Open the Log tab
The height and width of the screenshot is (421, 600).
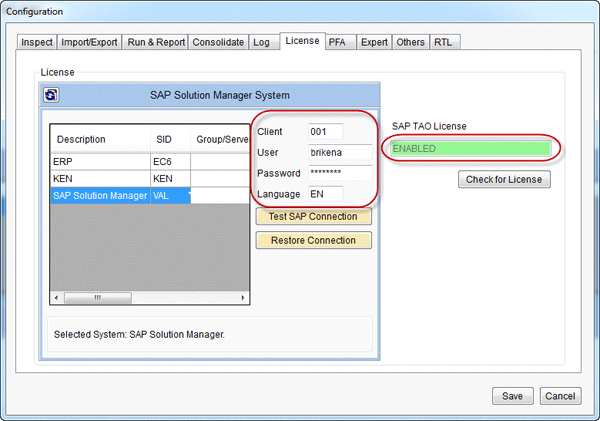[x=262, y=43]
